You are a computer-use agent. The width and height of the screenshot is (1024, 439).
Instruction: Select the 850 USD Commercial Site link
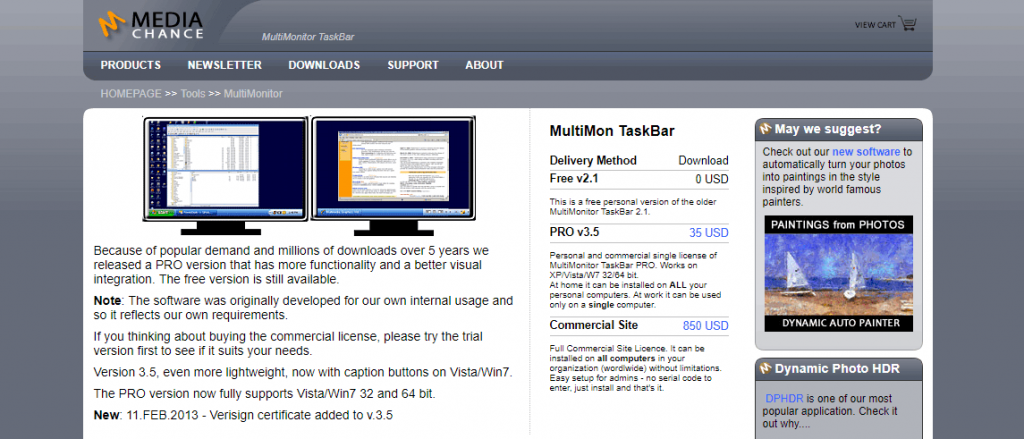[705, 325]
